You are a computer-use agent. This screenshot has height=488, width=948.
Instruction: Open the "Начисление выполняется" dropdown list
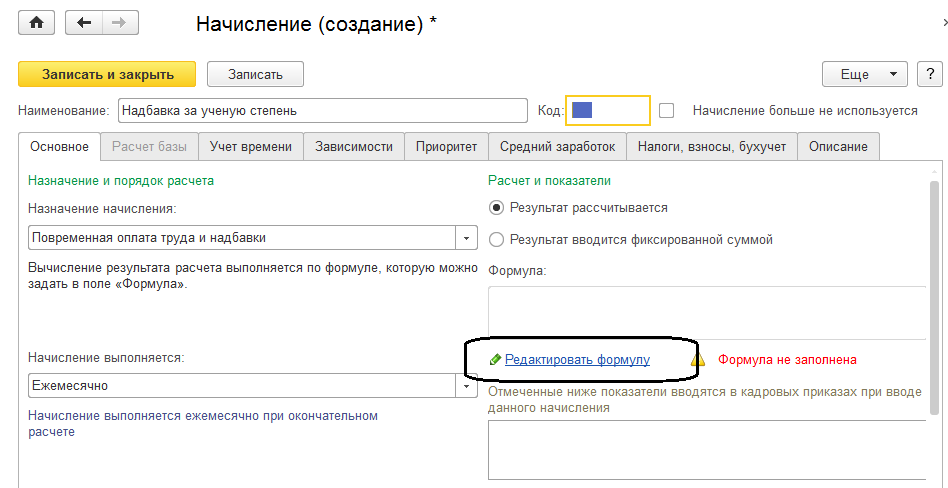pyautogui.click(x=467, y=385)
